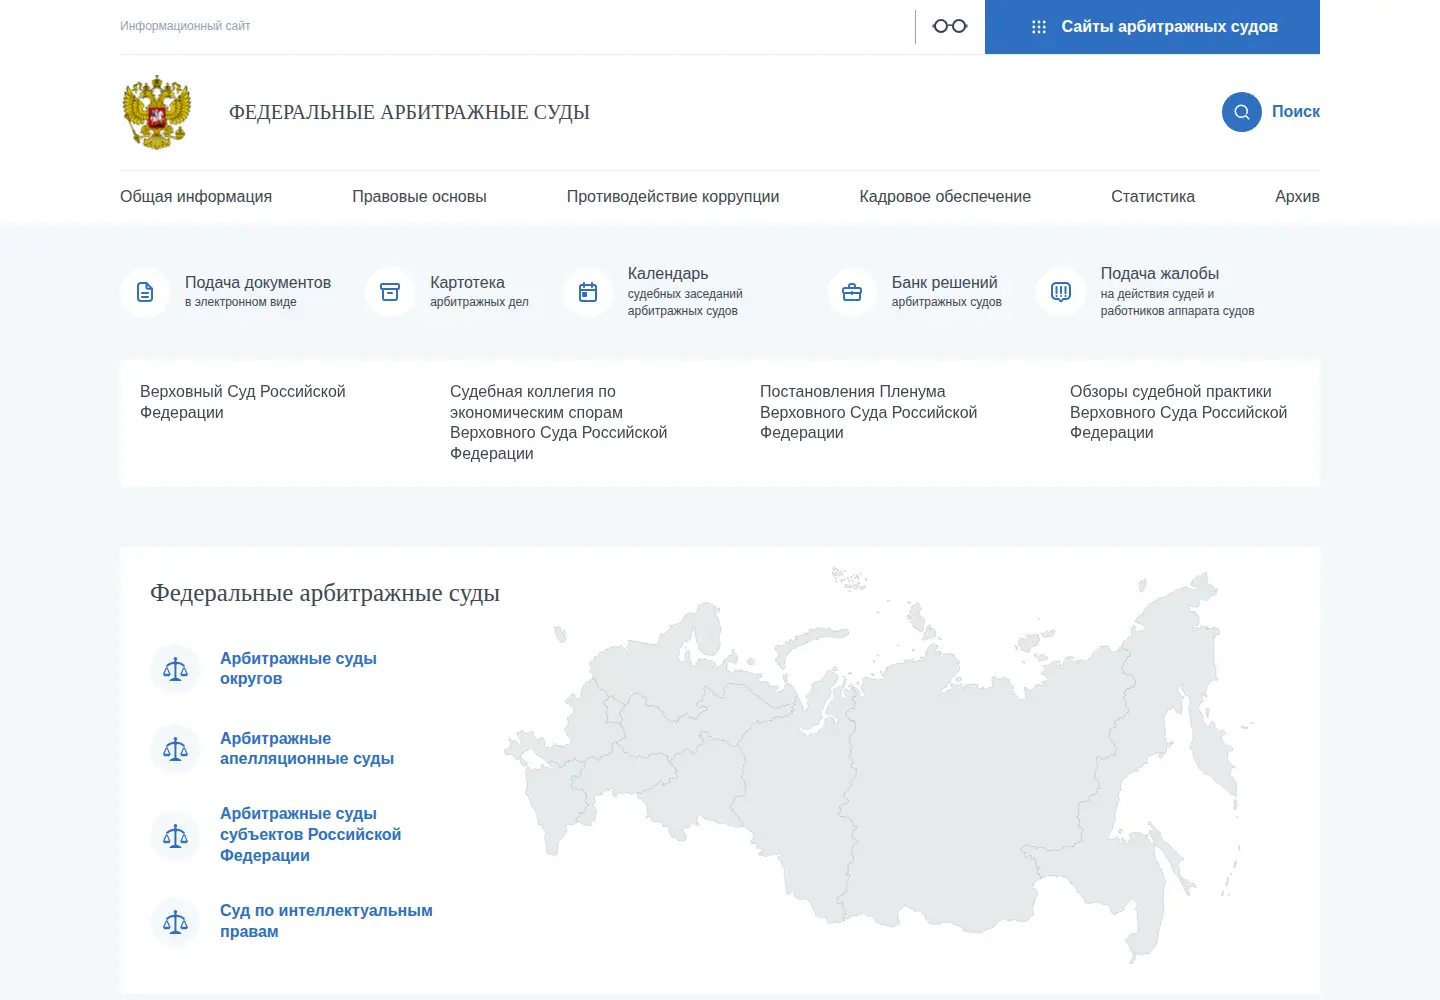This screenshot has height=1000, width=1440.
Task: Select Арбитражные суды округов link
Action: pos(298,669)
